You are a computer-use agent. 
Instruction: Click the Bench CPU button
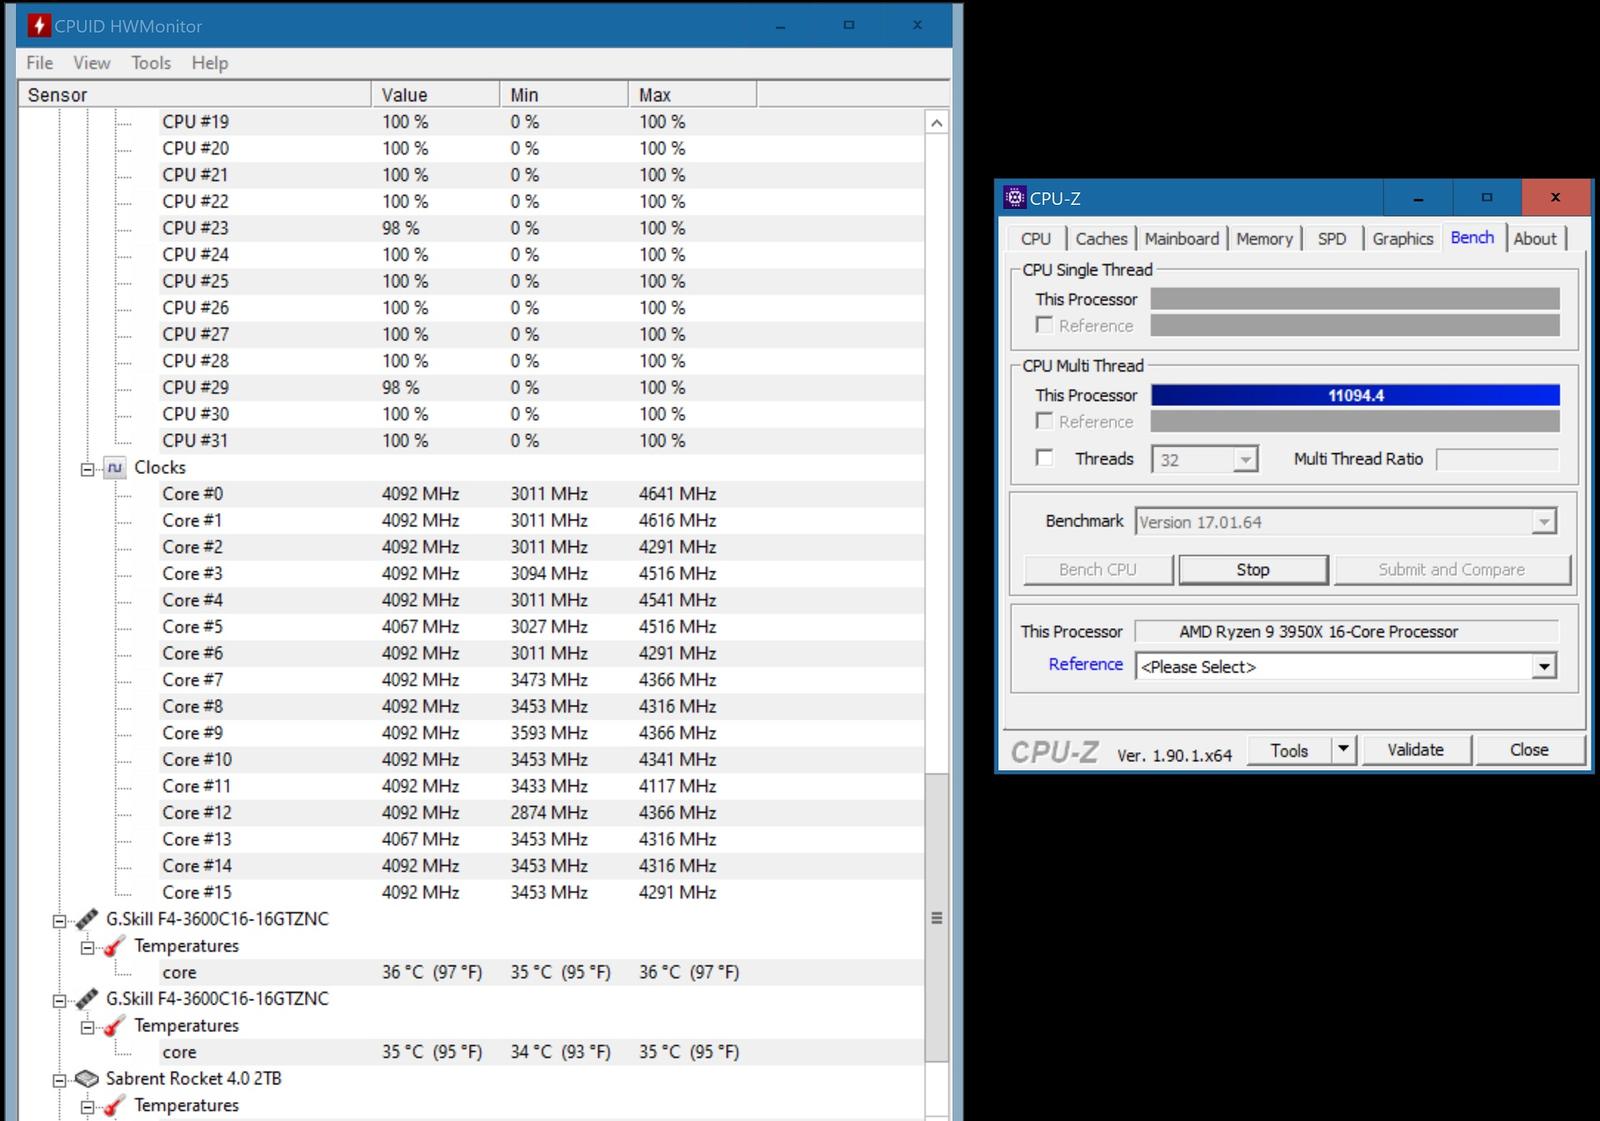point(1098,570)
